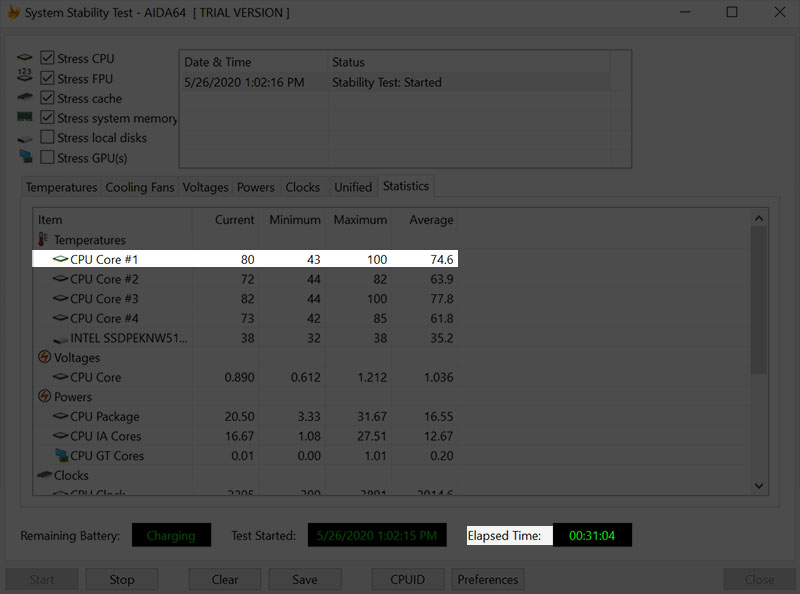800x594 pixels.
Task: Click the lightning icon of Voltages group
Action: pyautogui.click(x=44, y=356)
